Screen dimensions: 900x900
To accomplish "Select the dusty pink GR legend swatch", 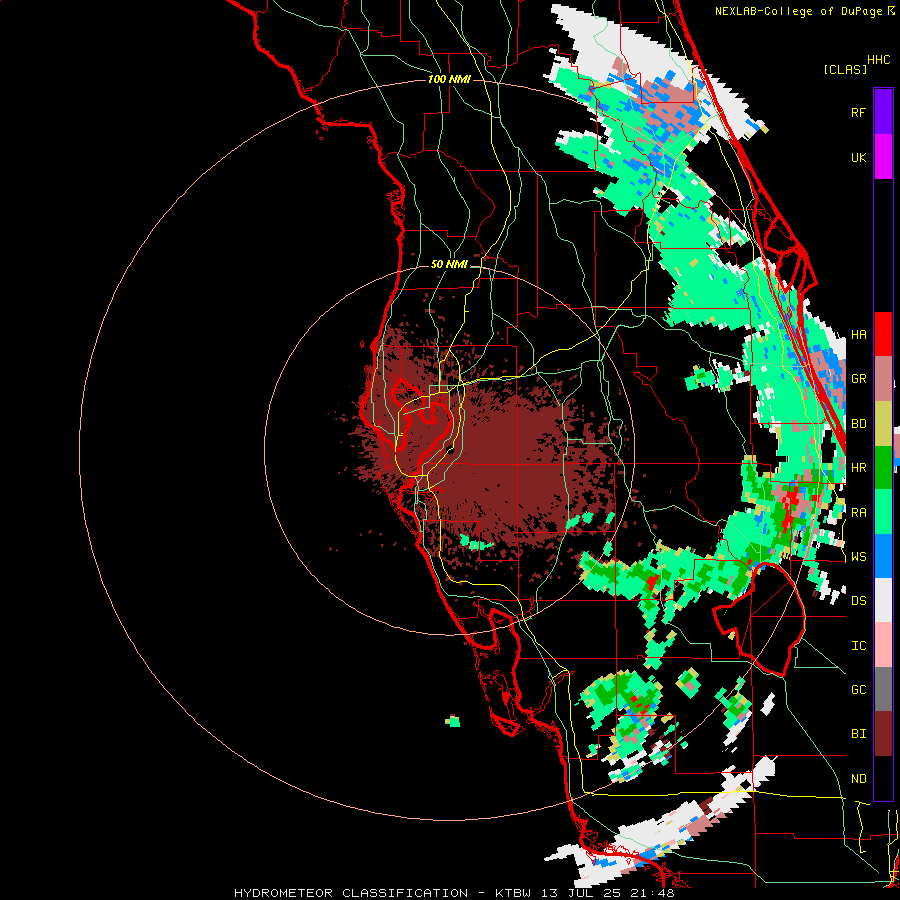I will point(883,379).
